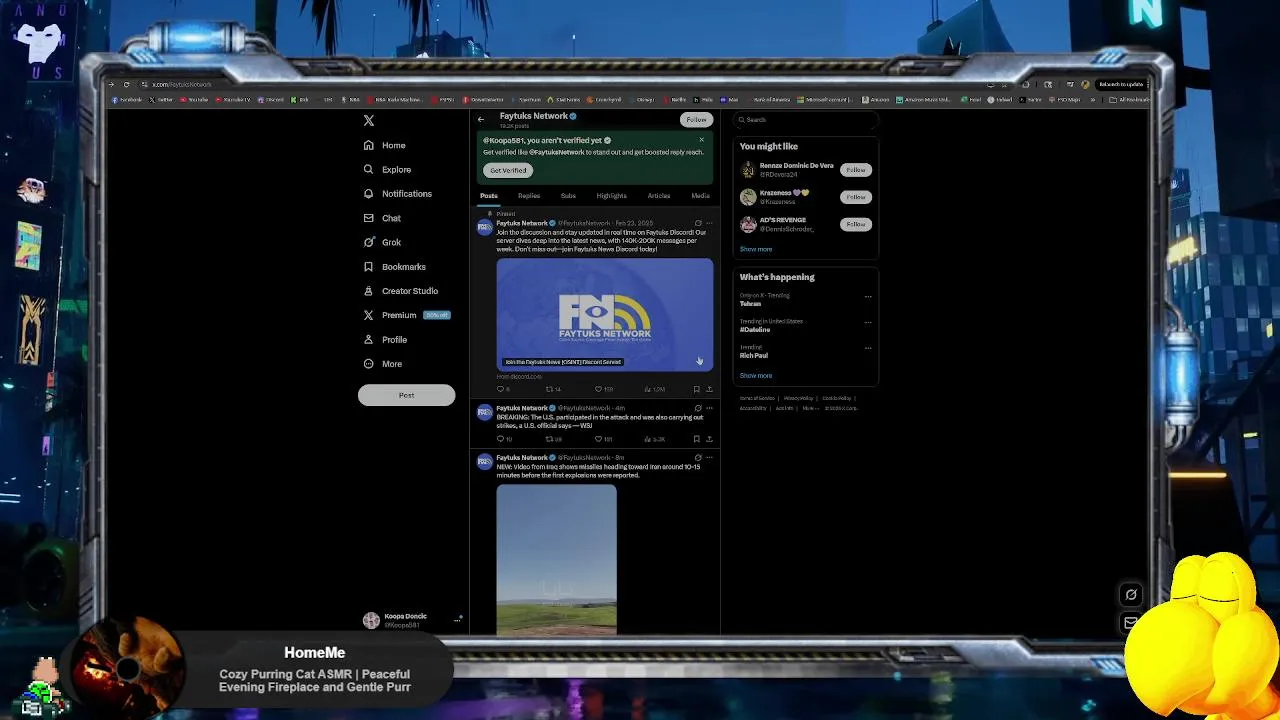Screen dimensions: 1280x720
Task: Open Bookmarks in the sidebar
Action: tap(395, 266)
